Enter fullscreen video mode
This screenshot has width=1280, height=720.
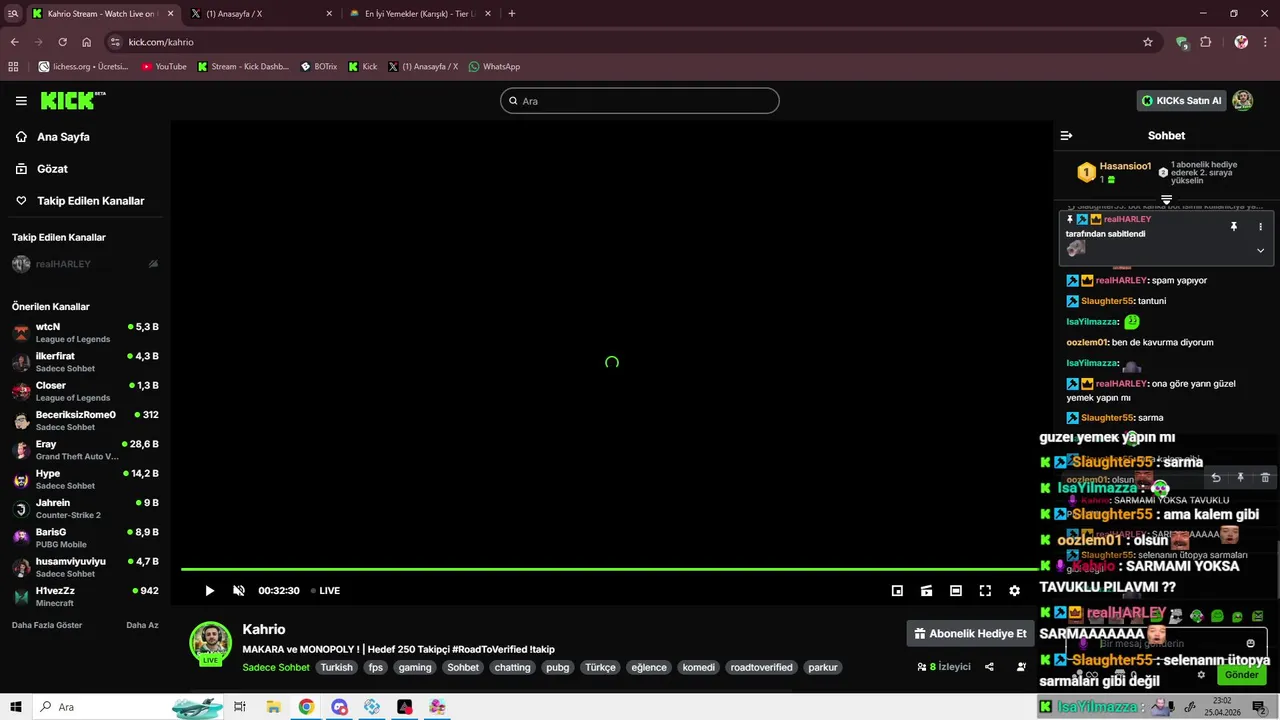985,590
